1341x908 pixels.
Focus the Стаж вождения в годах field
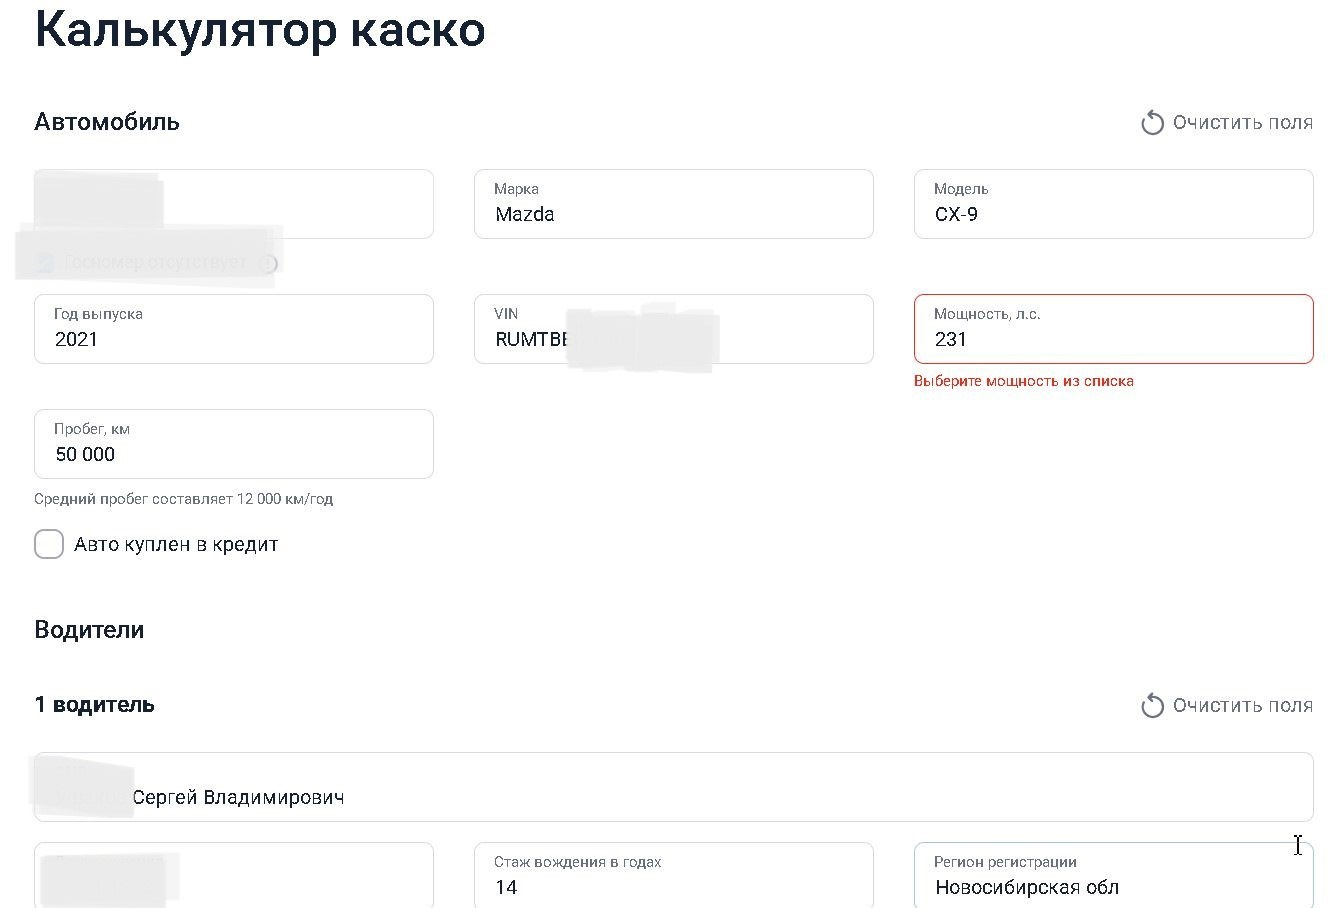(673, 877)
